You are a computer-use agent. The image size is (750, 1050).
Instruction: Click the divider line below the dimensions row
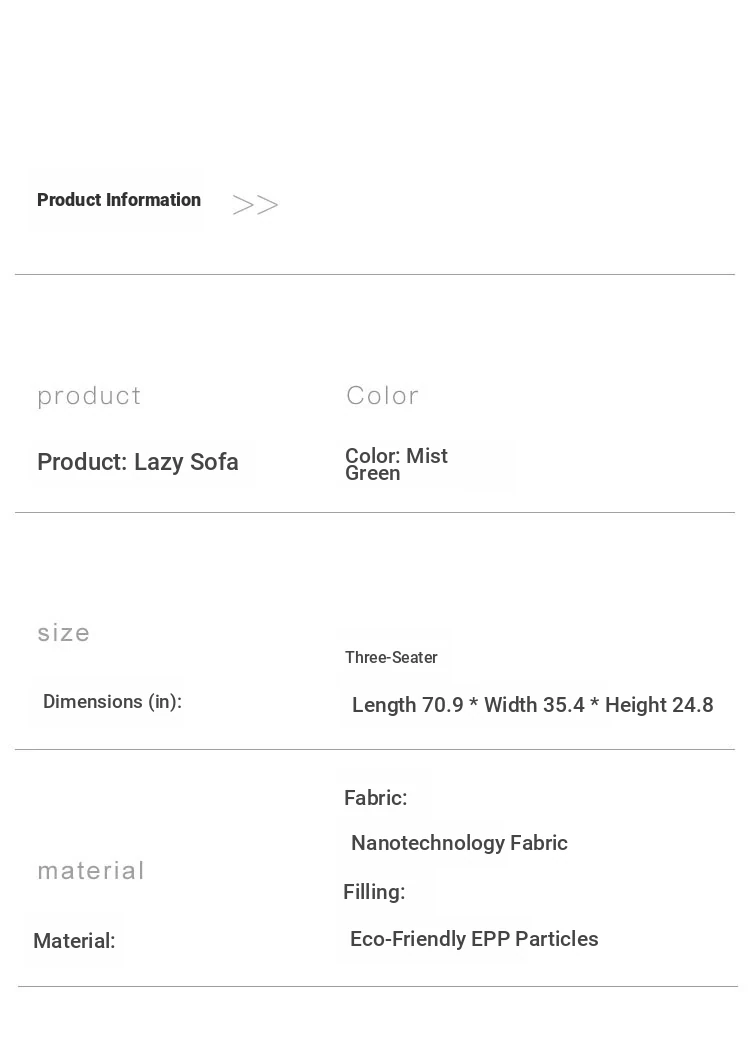tap(375, 749)
